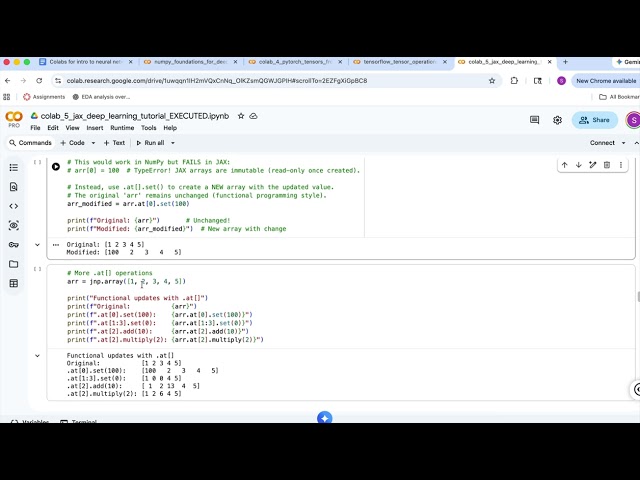Move cell down with arrow icon
Viewport: 640px width, 480px height.
(578, 165)
